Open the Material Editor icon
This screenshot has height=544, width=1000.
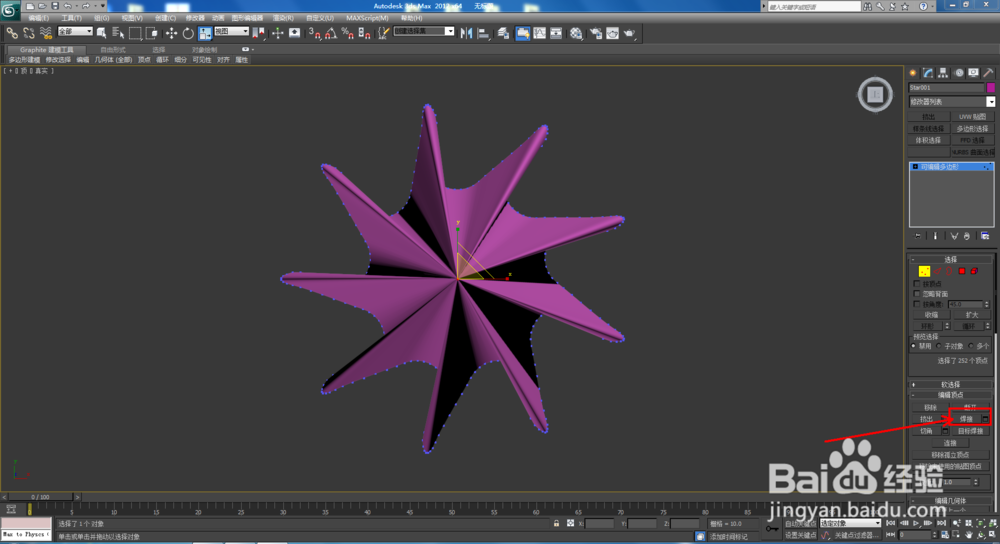click(x=577, y=33)
